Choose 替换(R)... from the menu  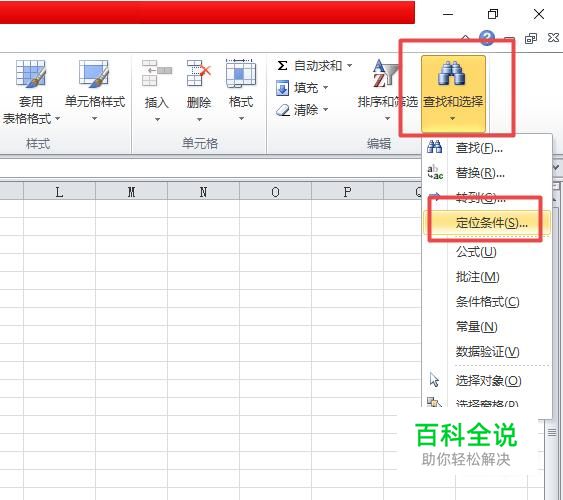(x=487, y=173)
